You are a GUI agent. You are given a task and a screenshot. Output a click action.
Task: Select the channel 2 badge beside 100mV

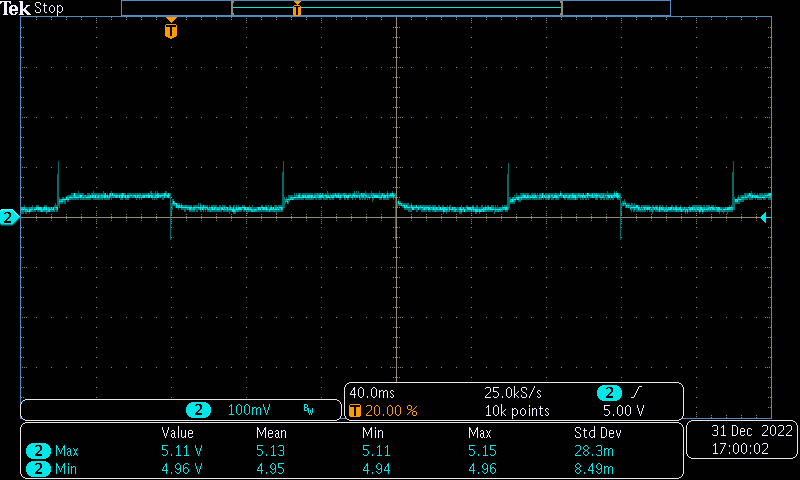pos(200,410)
